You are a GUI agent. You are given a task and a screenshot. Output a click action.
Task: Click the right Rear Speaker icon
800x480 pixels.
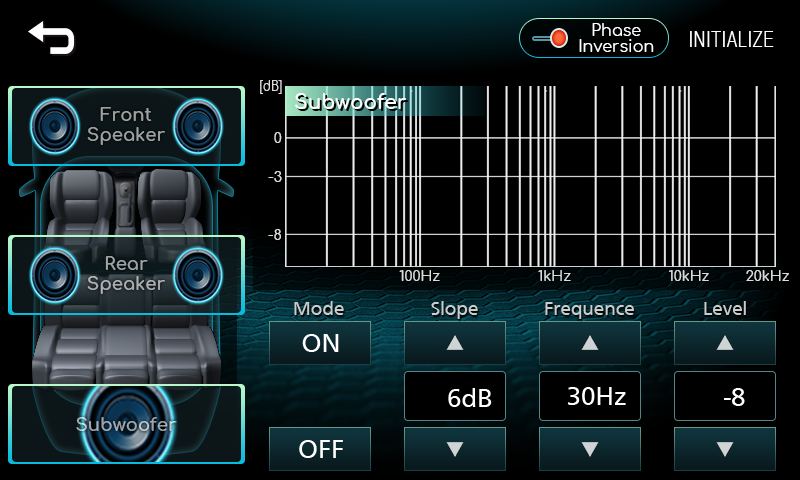coord(199,273)
